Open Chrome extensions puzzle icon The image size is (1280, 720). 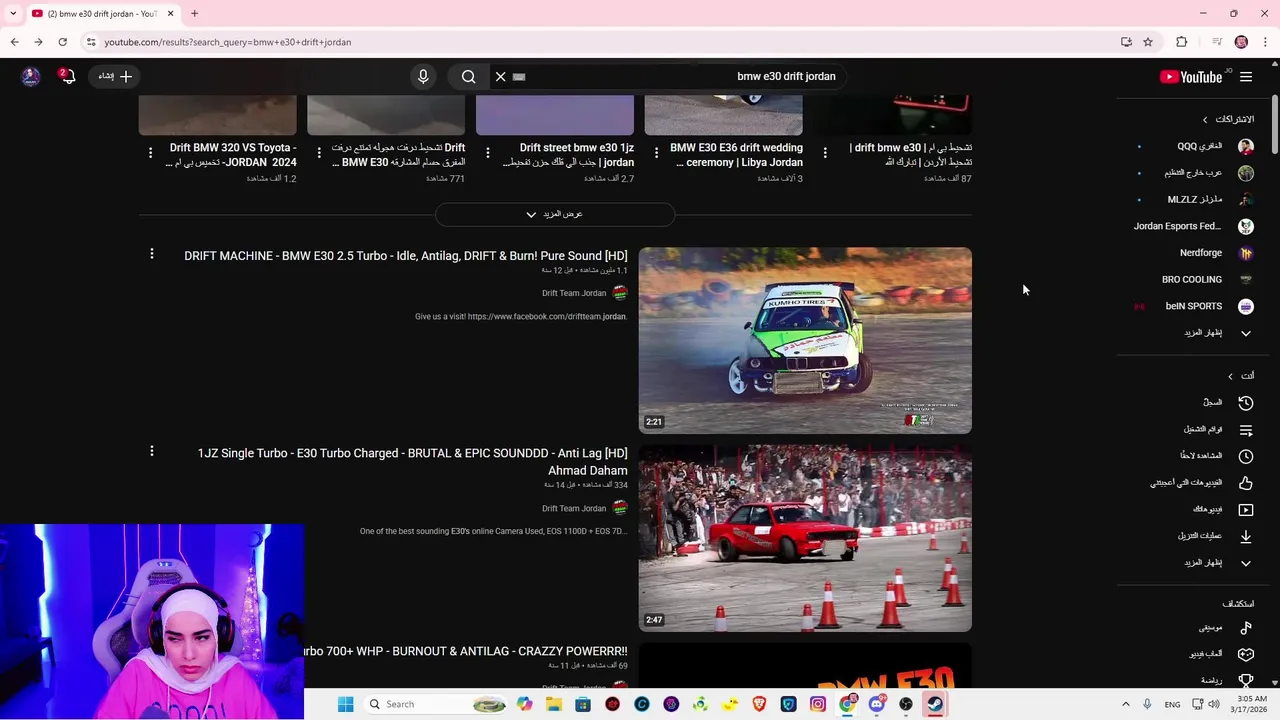[1182, 42]
